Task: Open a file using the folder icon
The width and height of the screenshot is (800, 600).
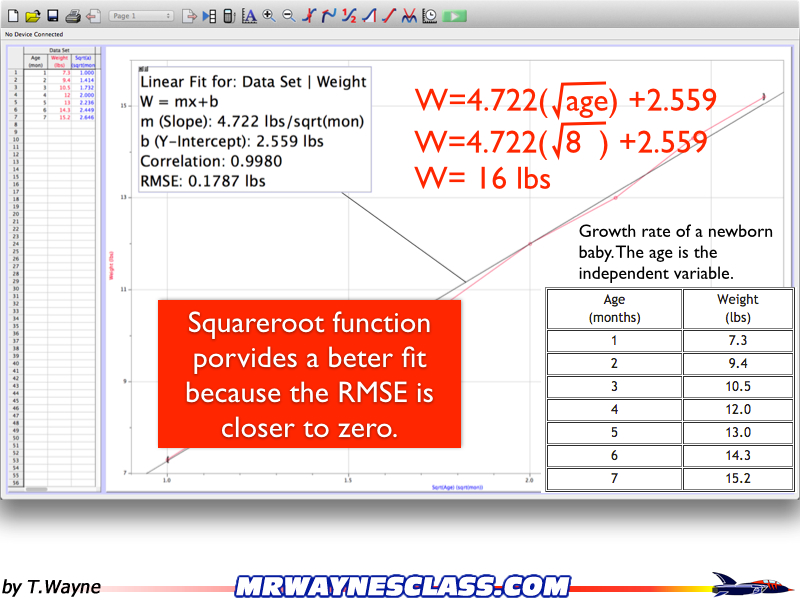Action: (32, 16)
